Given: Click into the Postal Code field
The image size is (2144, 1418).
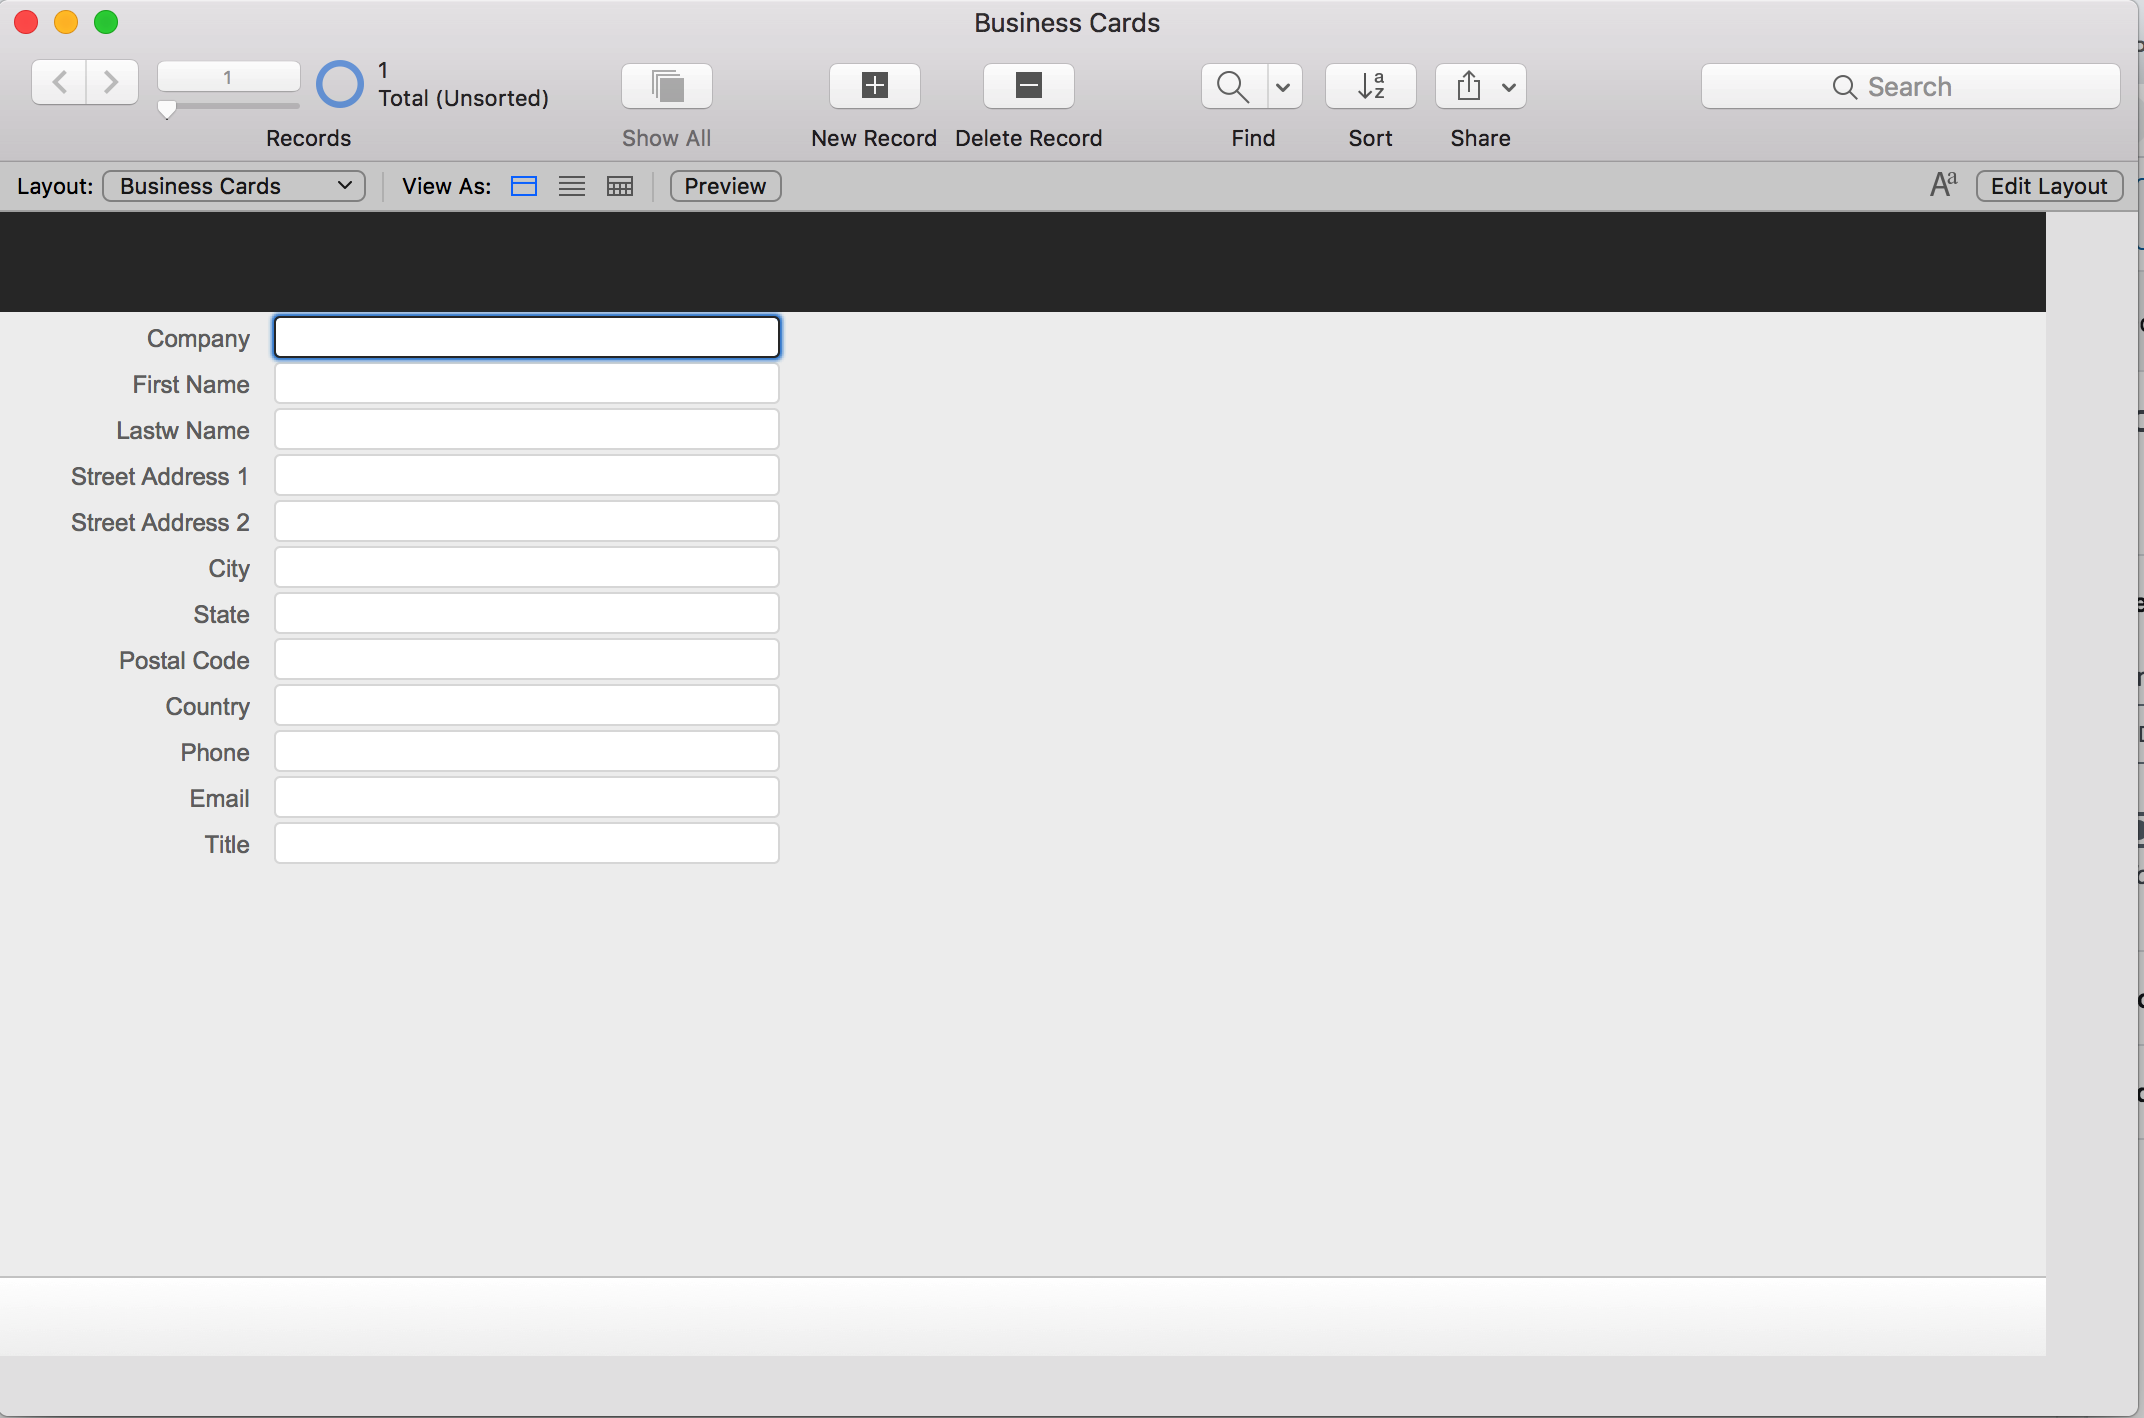Looking at the screenshot, I should click(527, 659).
